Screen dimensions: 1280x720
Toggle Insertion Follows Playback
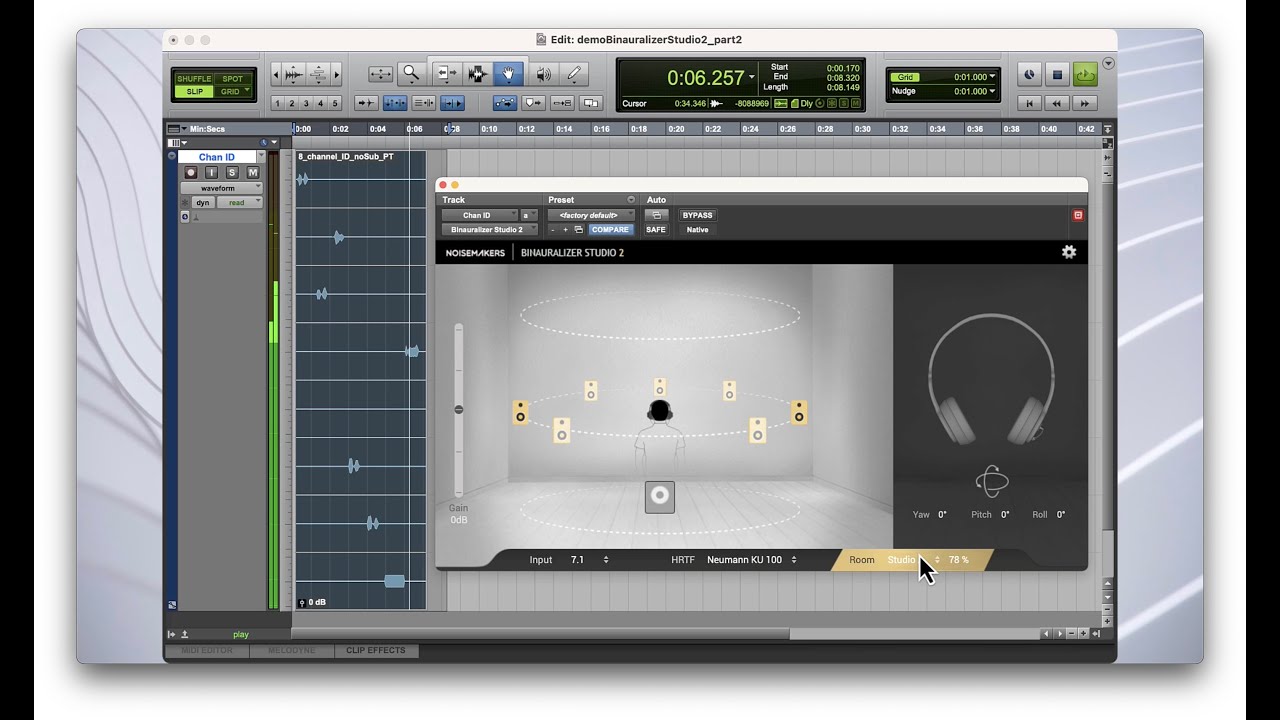pos(453,103)
